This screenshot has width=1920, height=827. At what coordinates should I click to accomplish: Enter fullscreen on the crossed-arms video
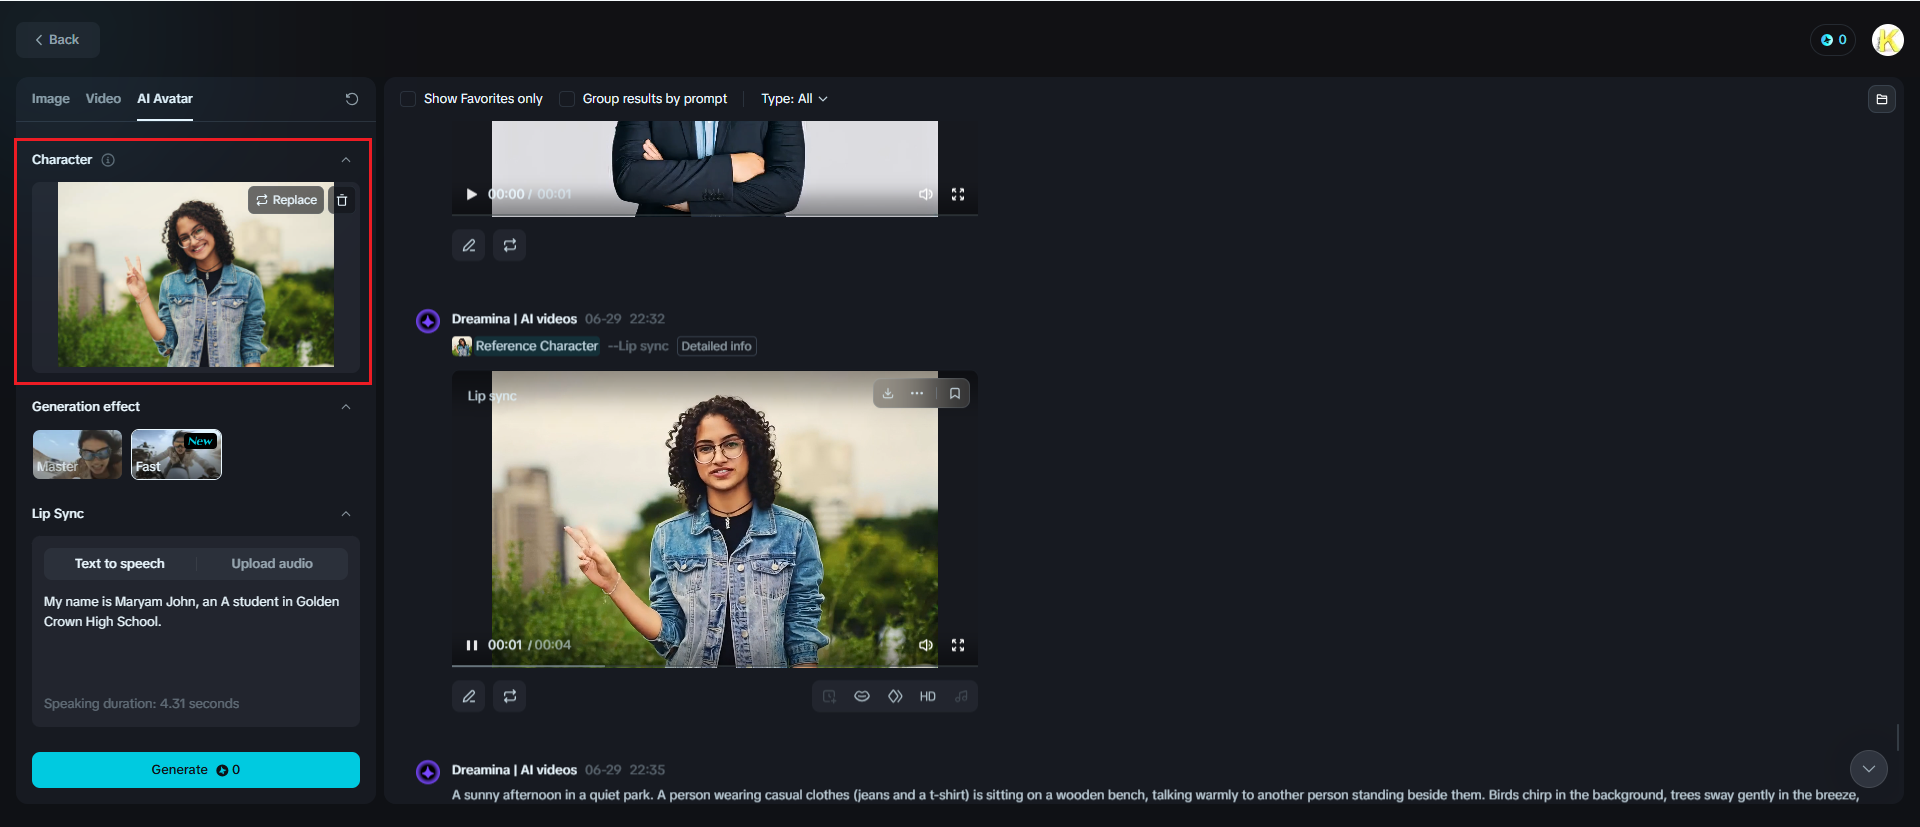click(x=958, y=194)
